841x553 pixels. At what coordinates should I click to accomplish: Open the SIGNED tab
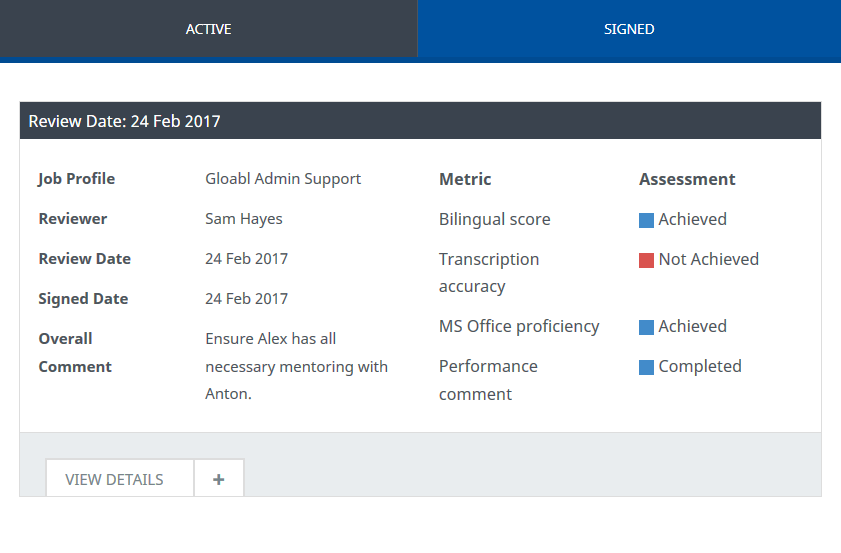tap(629, 29)
